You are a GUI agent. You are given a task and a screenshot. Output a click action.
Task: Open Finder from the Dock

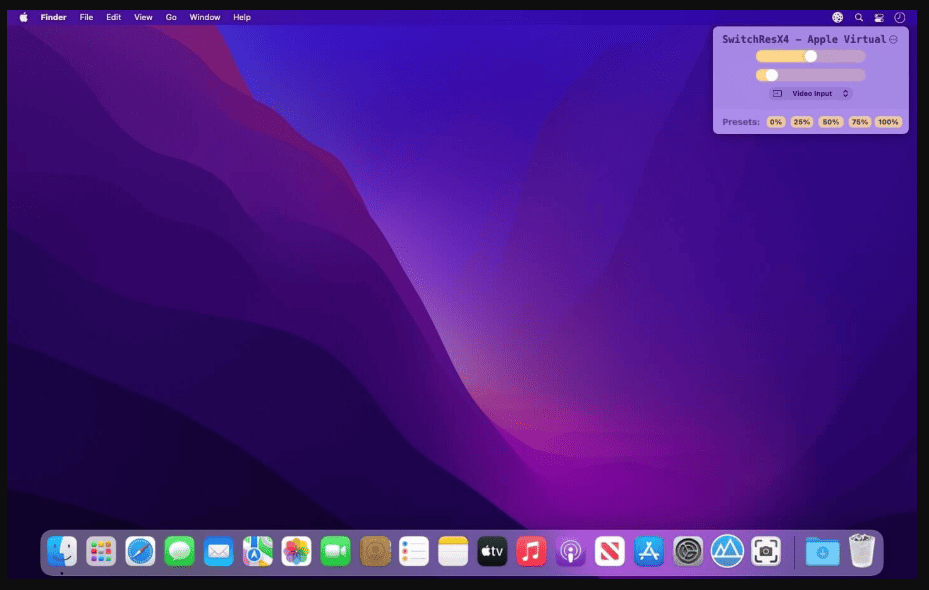coord(62,551)
